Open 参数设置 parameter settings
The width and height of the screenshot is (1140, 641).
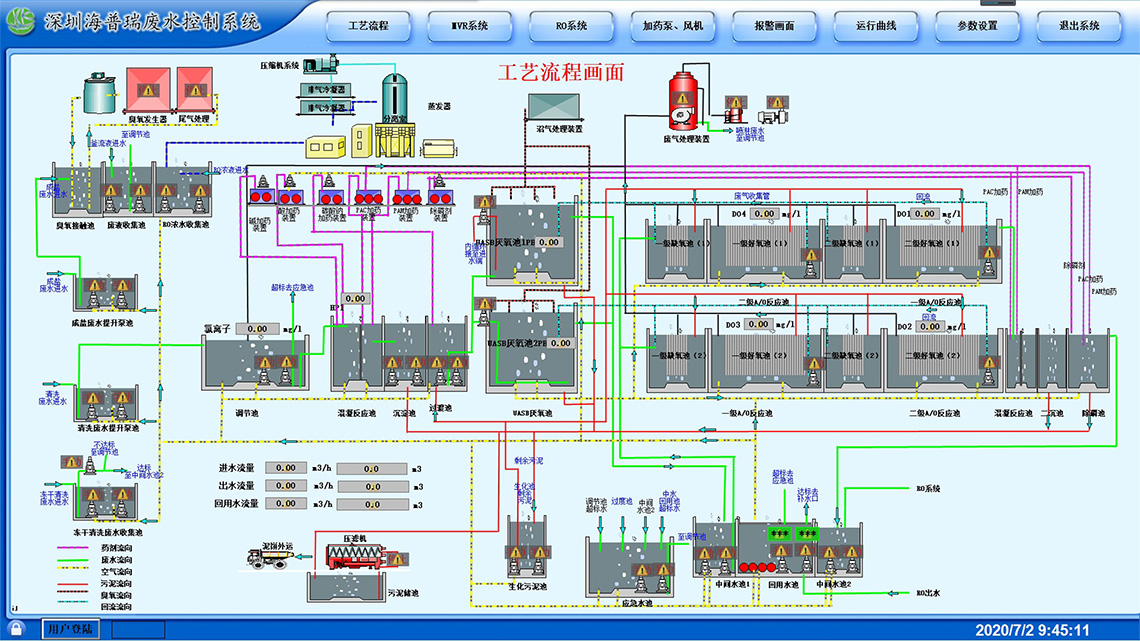pyautogui.click(x=978, y=26)
